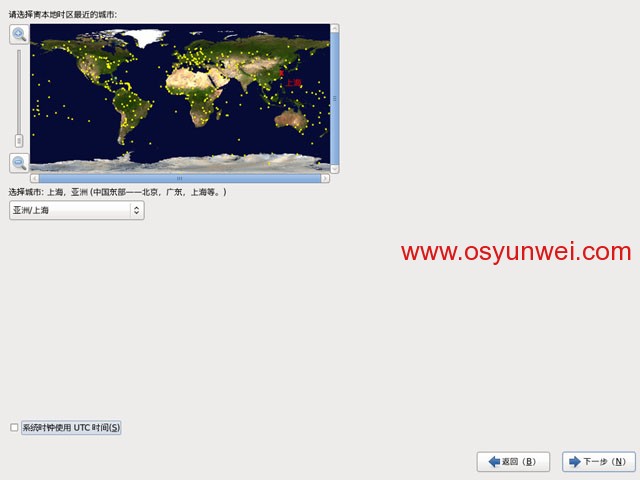Image resolution: width=640 pixels, height=480 pixels.
Task: Click the 下一步 (N) next button
Action: point(598,462)
